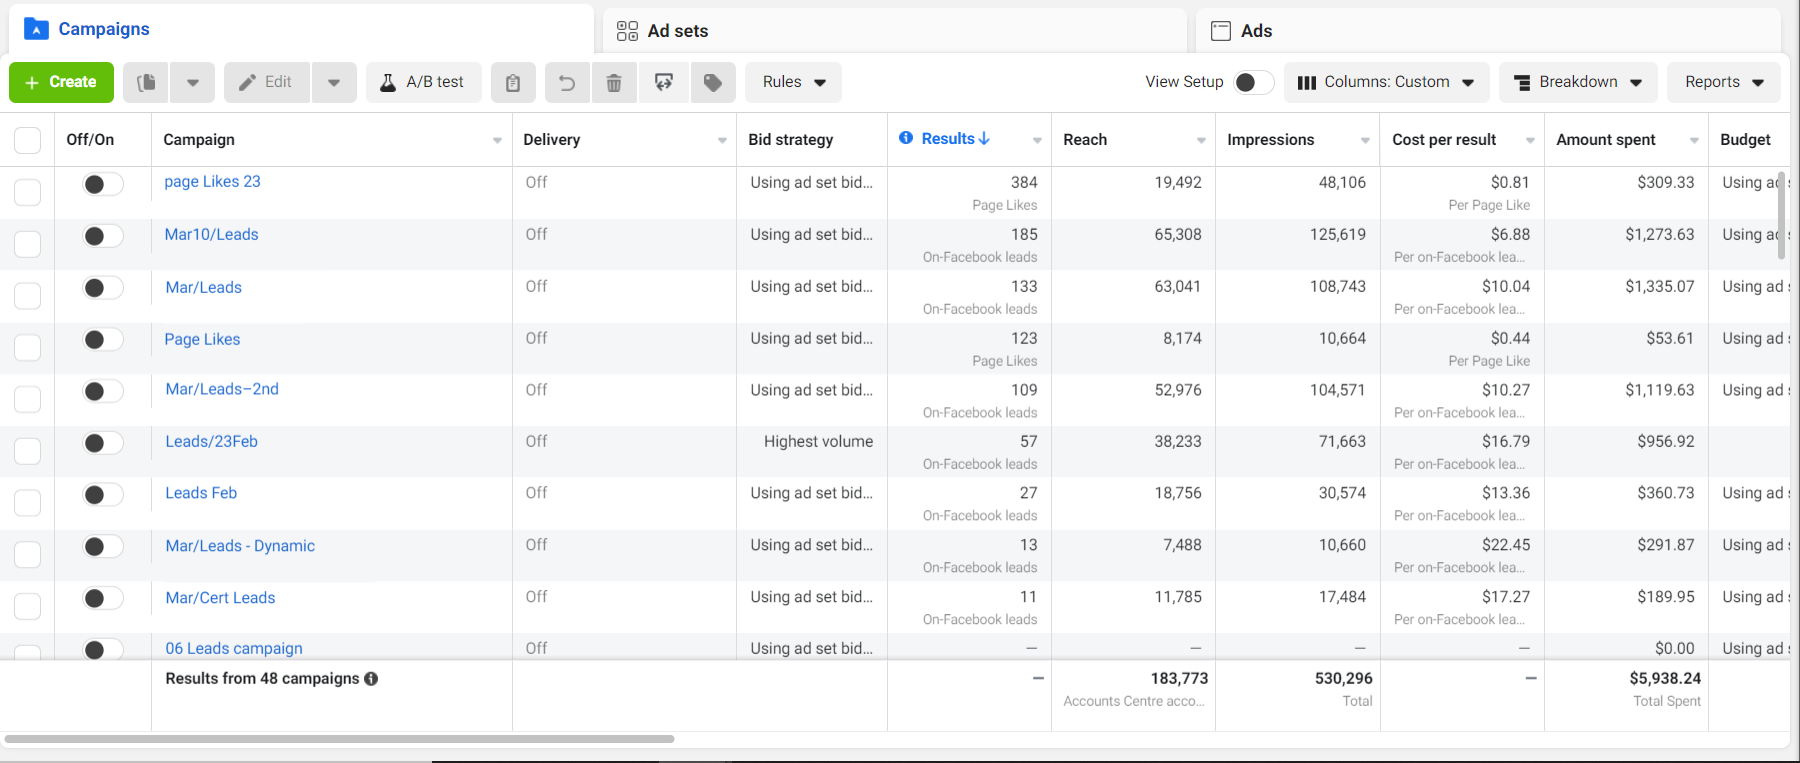
Task: Click the Duplicate campaign icon
Action: (146, 82)
